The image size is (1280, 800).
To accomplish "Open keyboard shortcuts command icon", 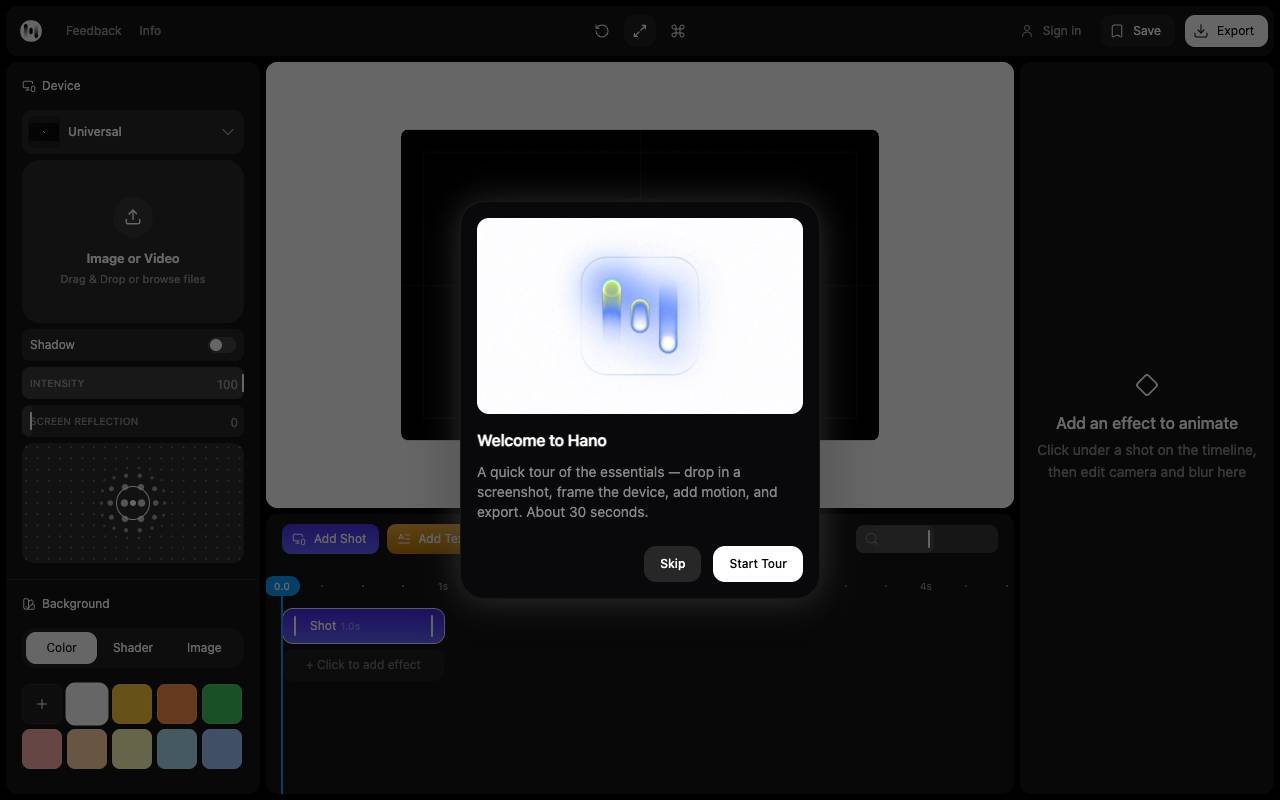I will point(678,31).
